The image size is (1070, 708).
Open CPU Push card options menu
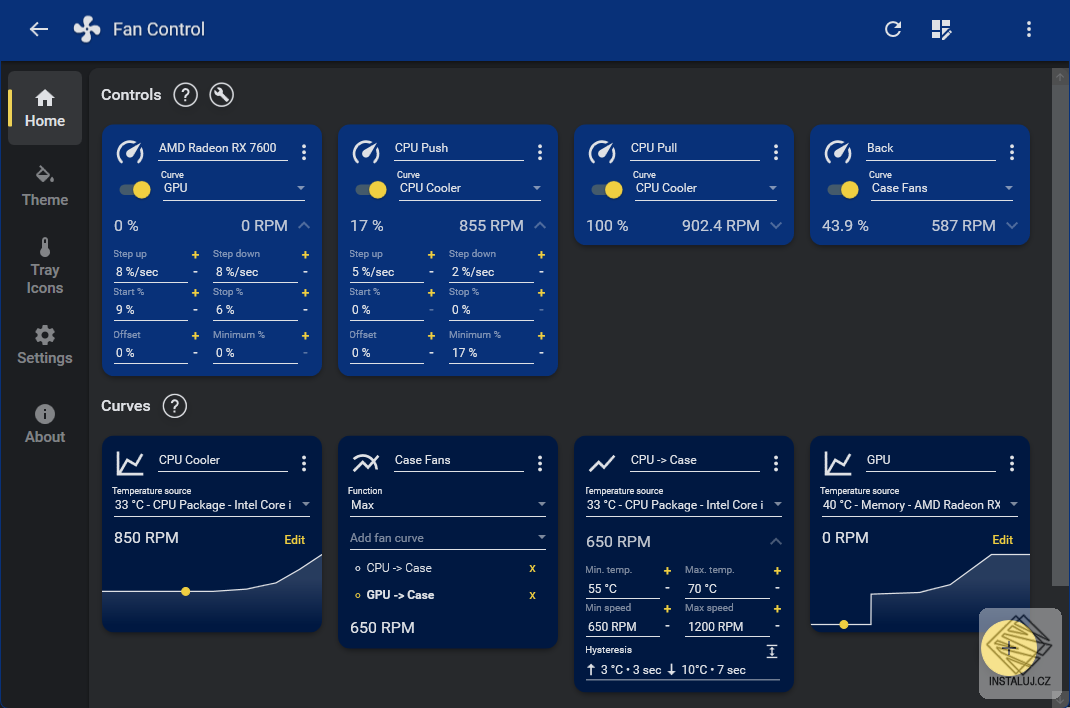540,152
